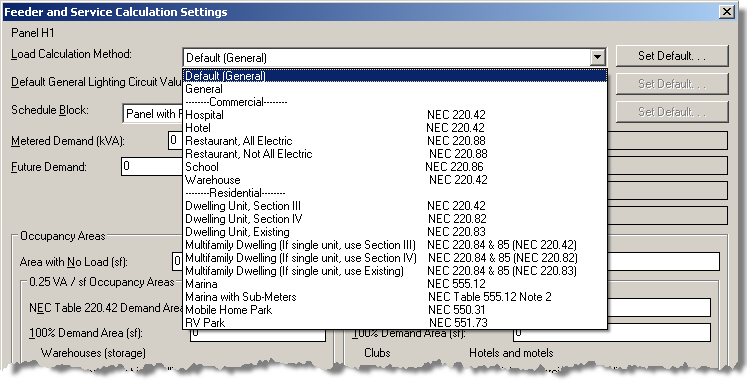Pick Restaurant, All Electric option
The image size is (747, 381).
click(x=395, y=141)
